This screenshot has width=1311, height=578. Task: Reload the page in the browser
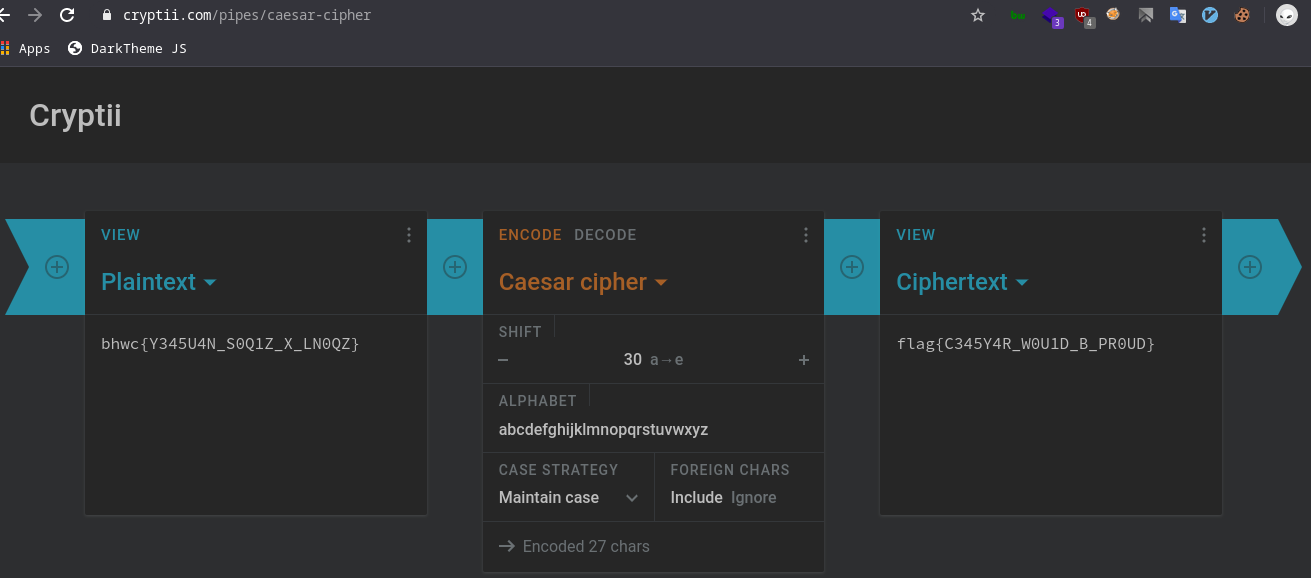(x=67, y=15)
